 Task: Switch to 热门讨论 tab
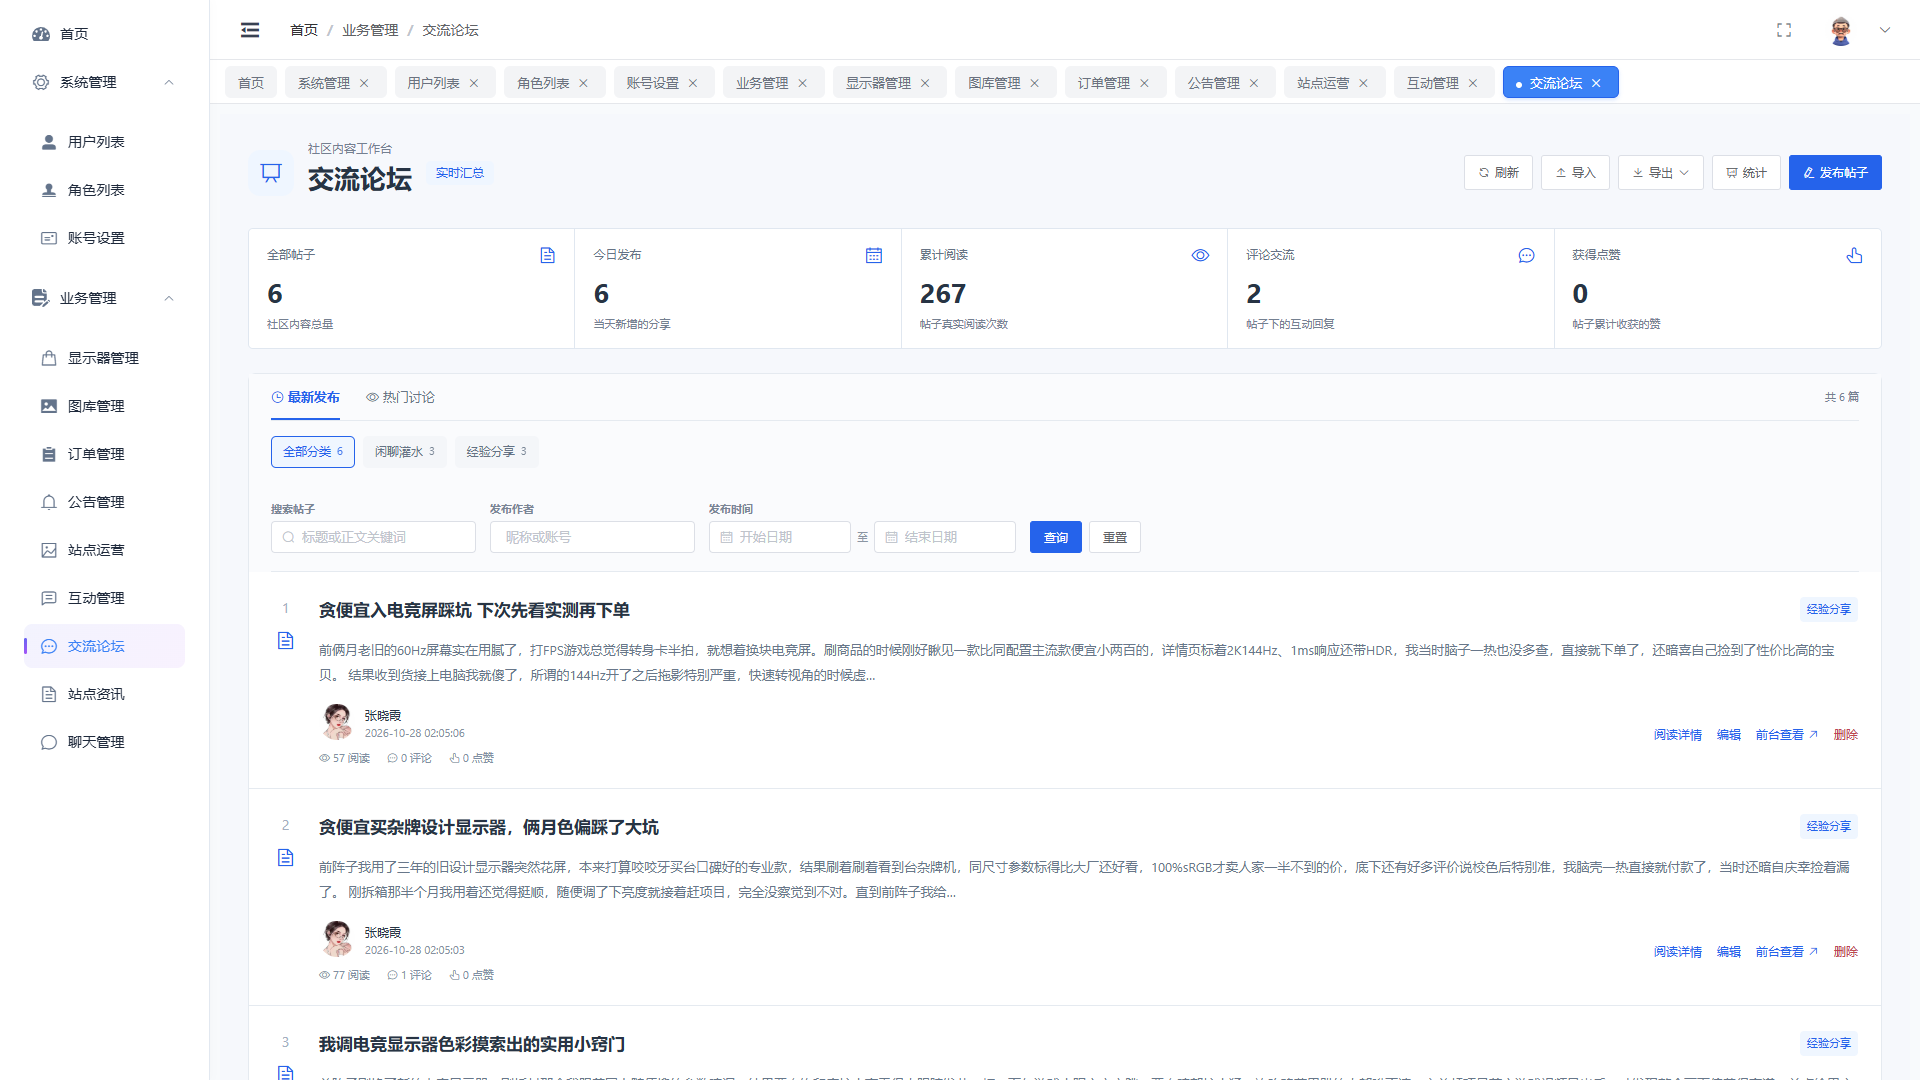click(x=400, y=397)
